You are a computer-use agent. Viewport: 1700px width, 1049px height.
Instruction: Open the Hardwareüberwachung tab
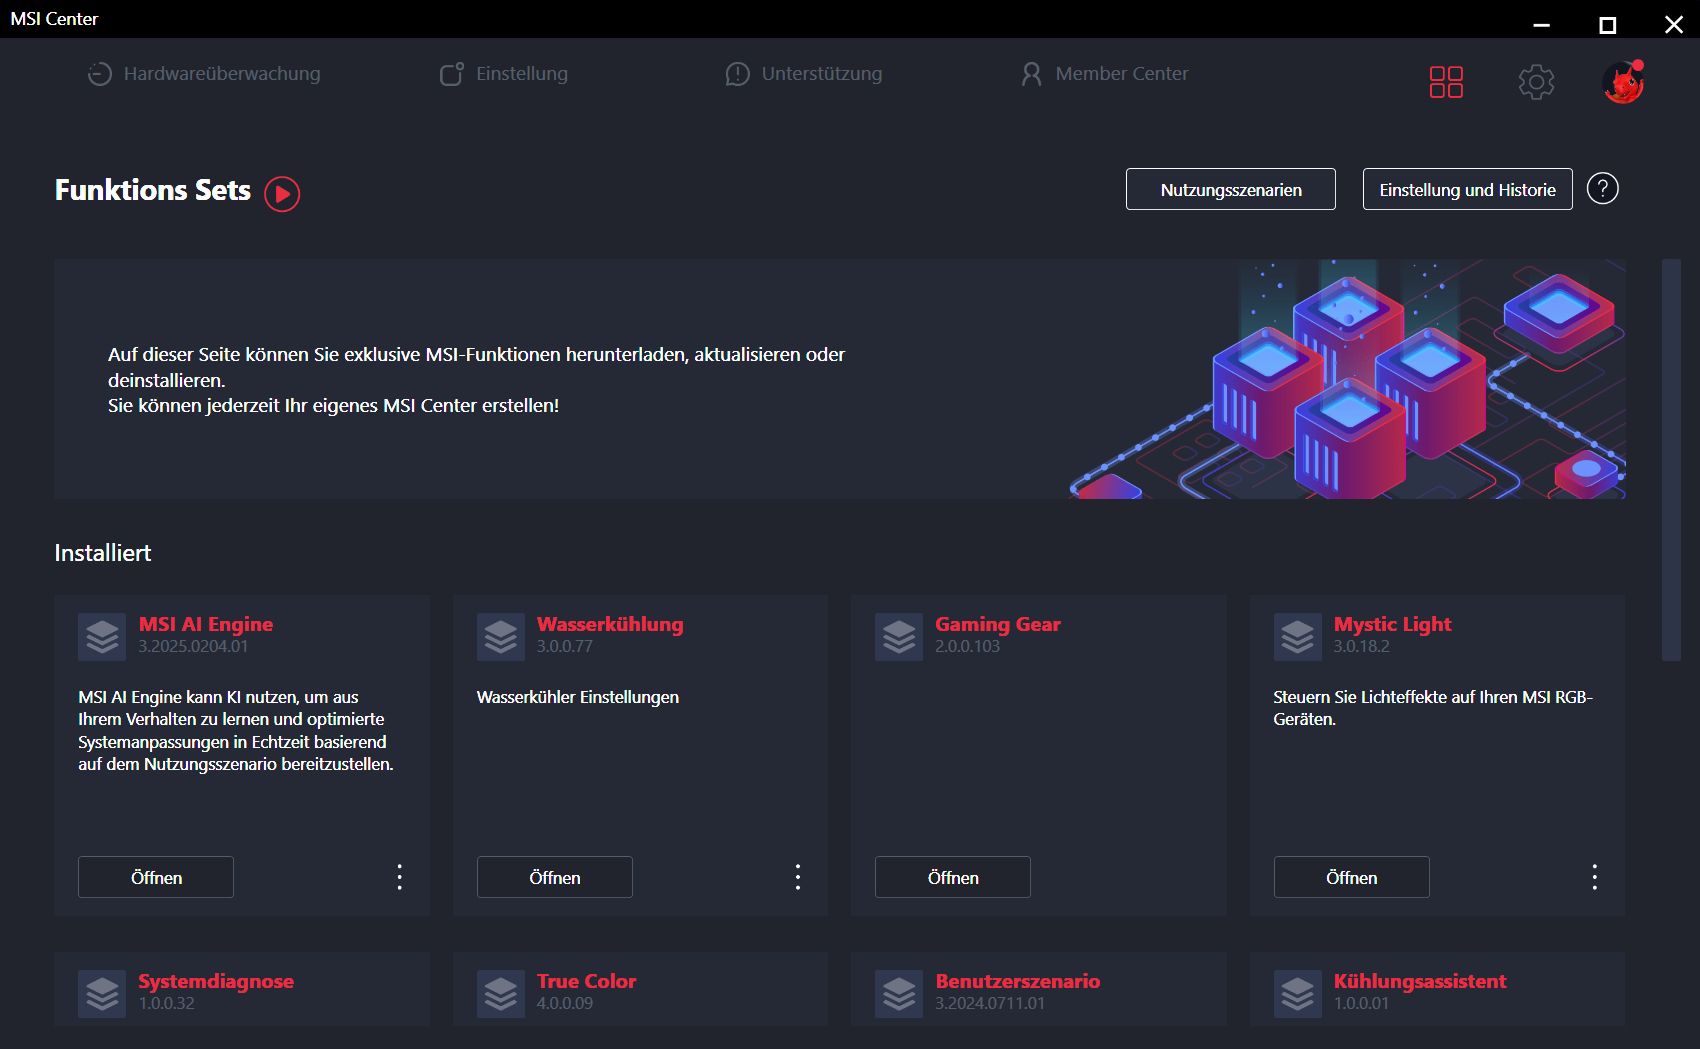point(204,73)
